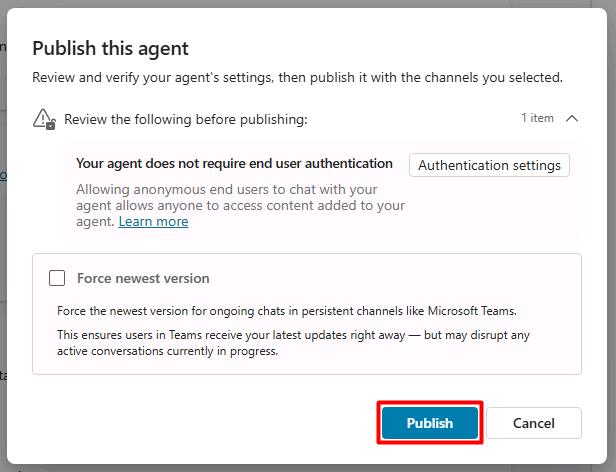Click the partially hidden blue link behind dialog
This screenshot has height=472, width=616.
click(x=3, y=175)
